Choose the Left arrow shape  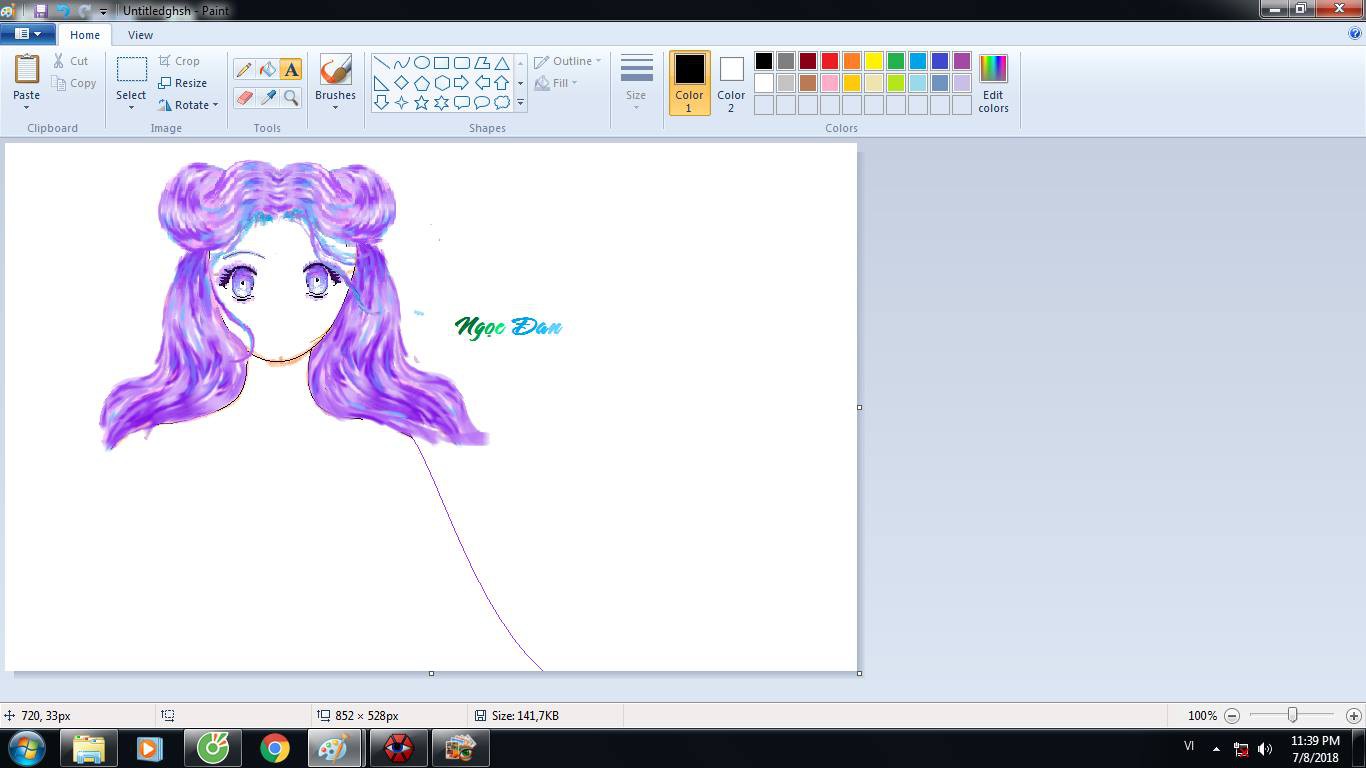point(482,83)
